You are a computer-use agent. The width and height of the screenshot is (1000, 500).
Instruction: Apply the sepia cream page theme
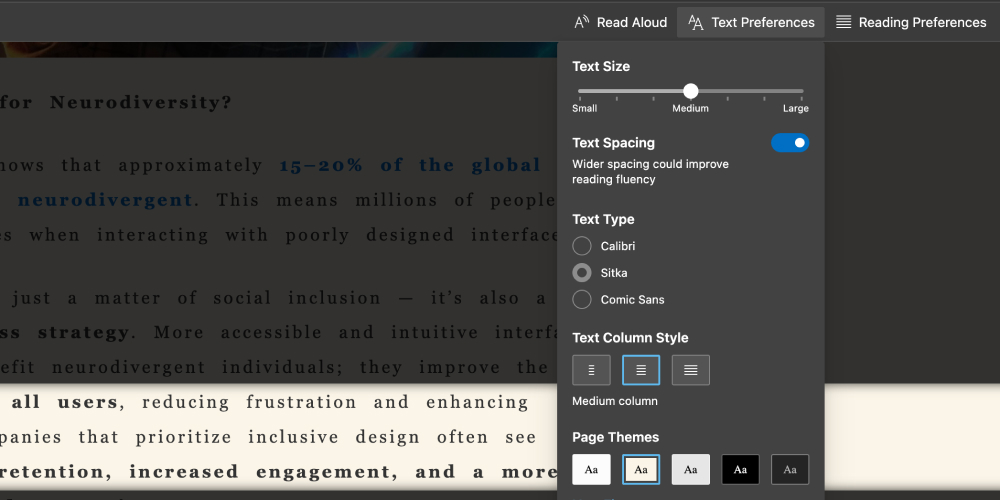(x=641, y=469)
